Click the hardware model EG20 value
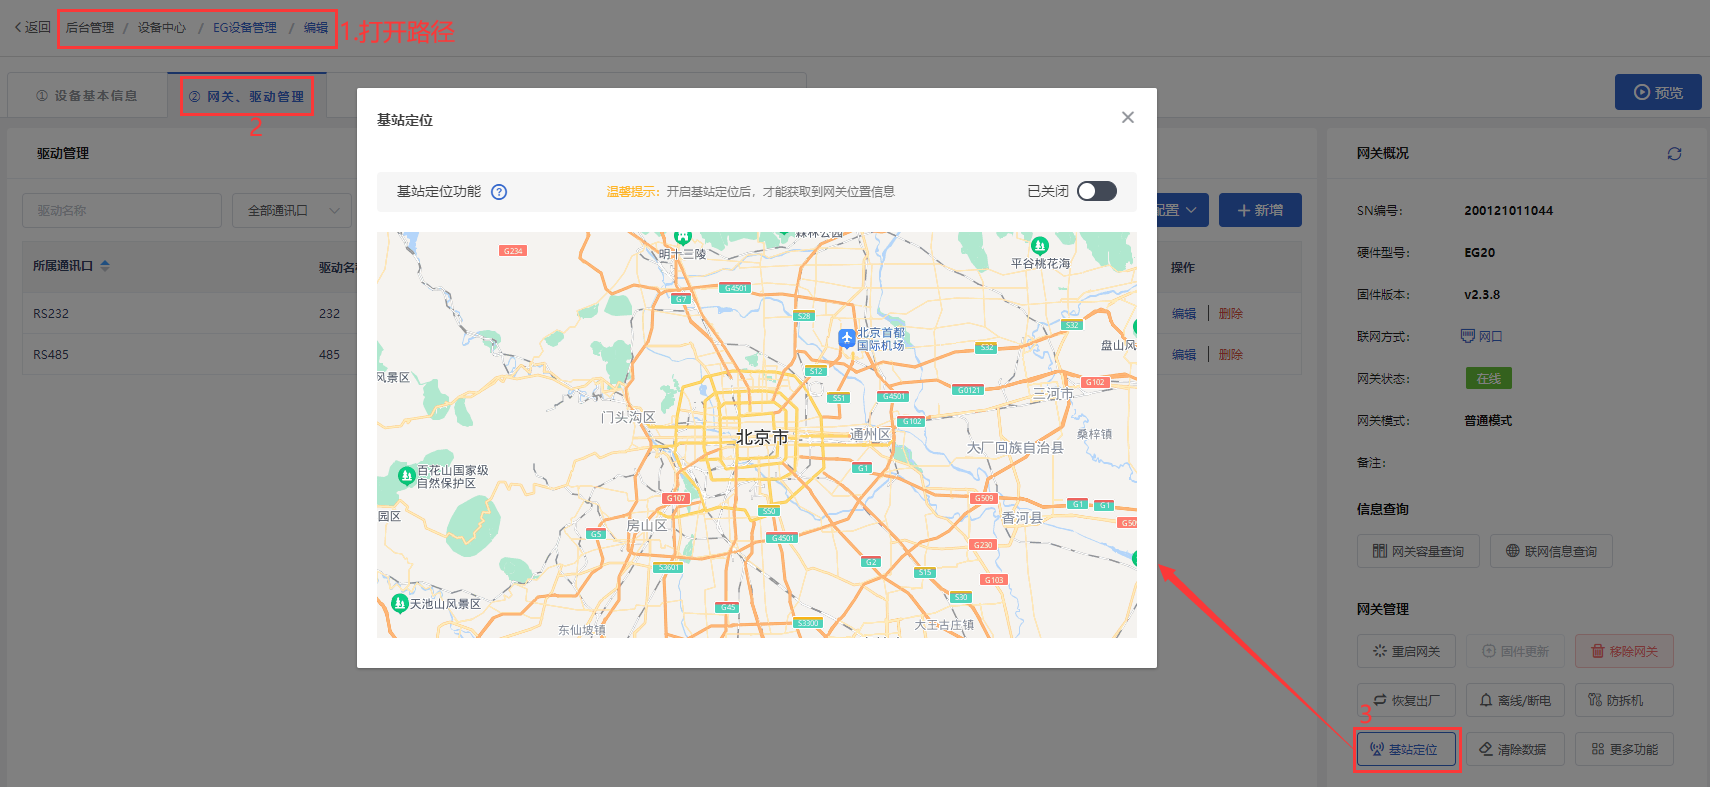Image resolution: width=1710 pixels, height=787 pixels. [x=1480, y=253]
